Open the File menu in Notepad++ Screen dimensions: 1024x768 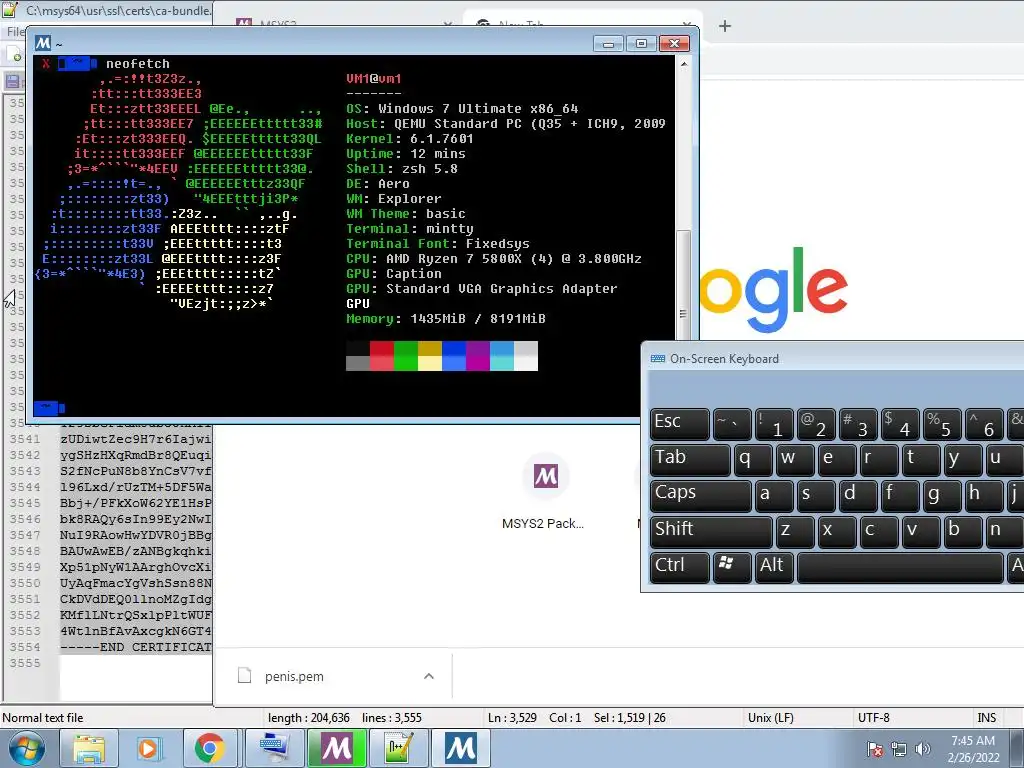click(14, 31)
